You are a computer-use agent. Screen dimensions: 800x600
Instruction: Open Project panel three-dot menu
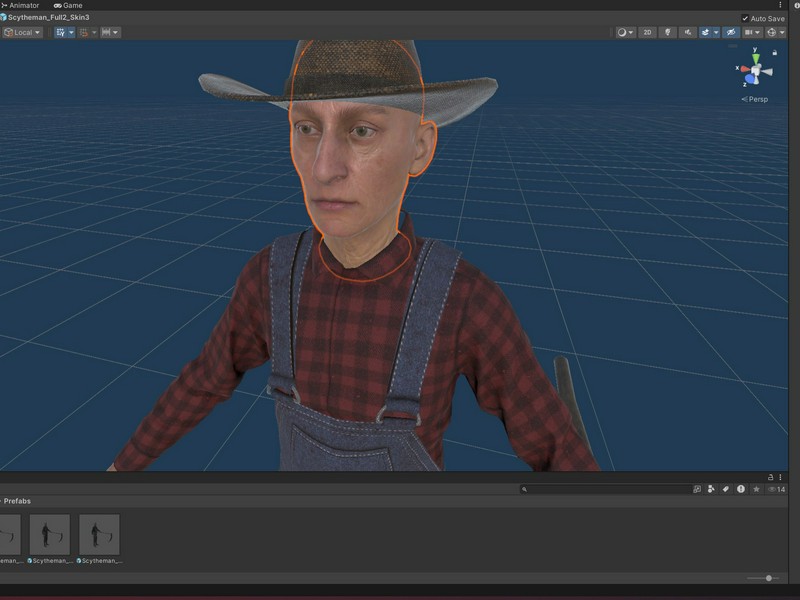pyautogui.click(x=780, y=477)
